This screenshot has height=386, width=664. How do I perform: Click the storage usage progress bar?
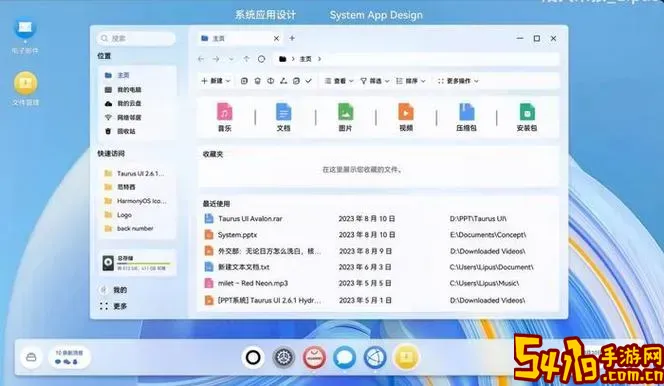click(144, 263)
